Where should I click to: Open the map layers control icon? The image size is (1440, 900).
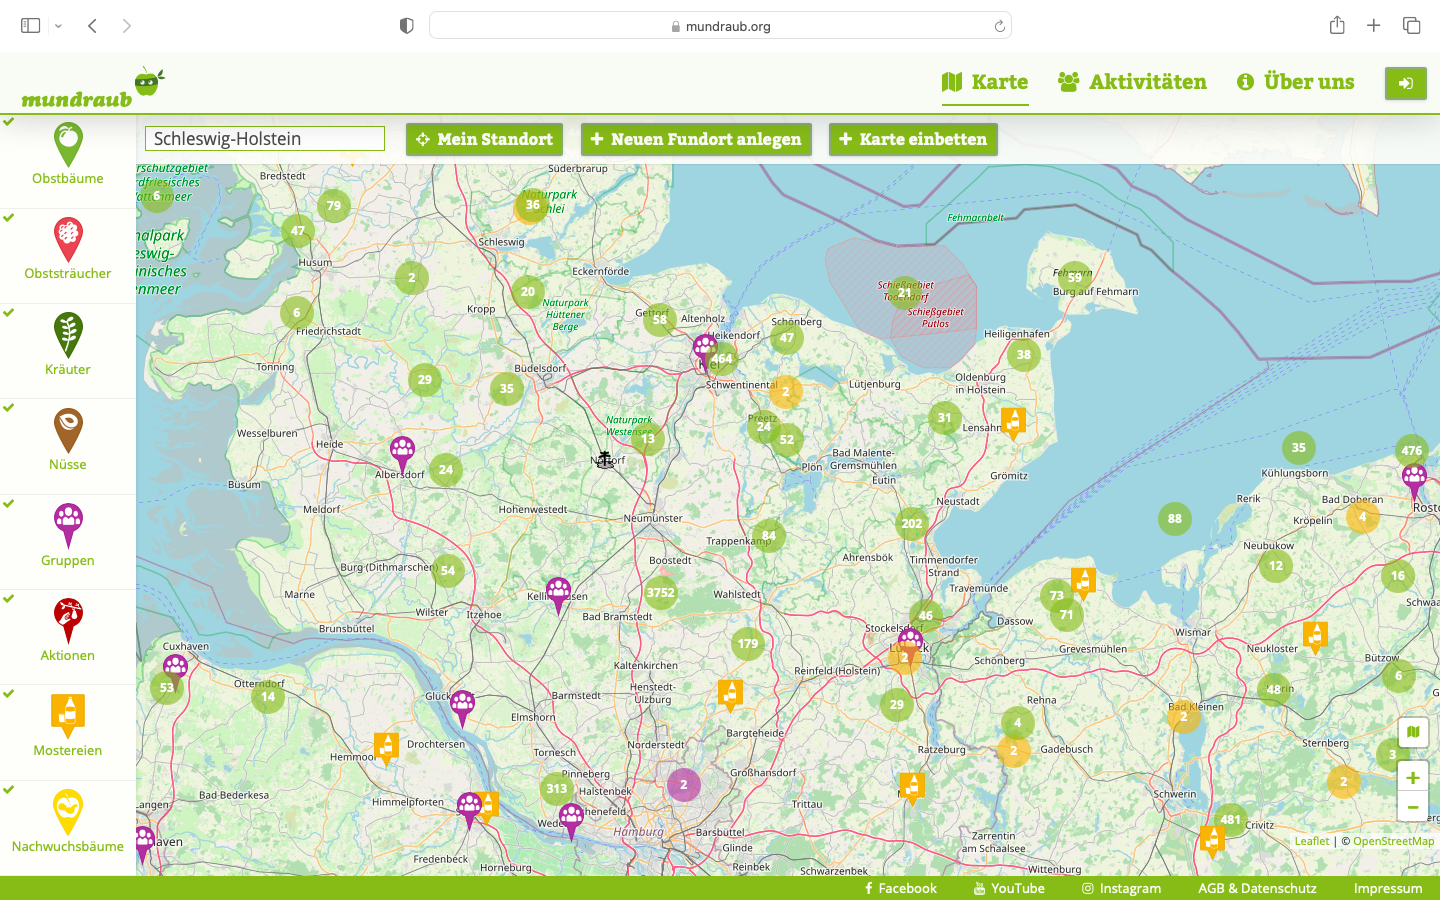click(1412, 732)
